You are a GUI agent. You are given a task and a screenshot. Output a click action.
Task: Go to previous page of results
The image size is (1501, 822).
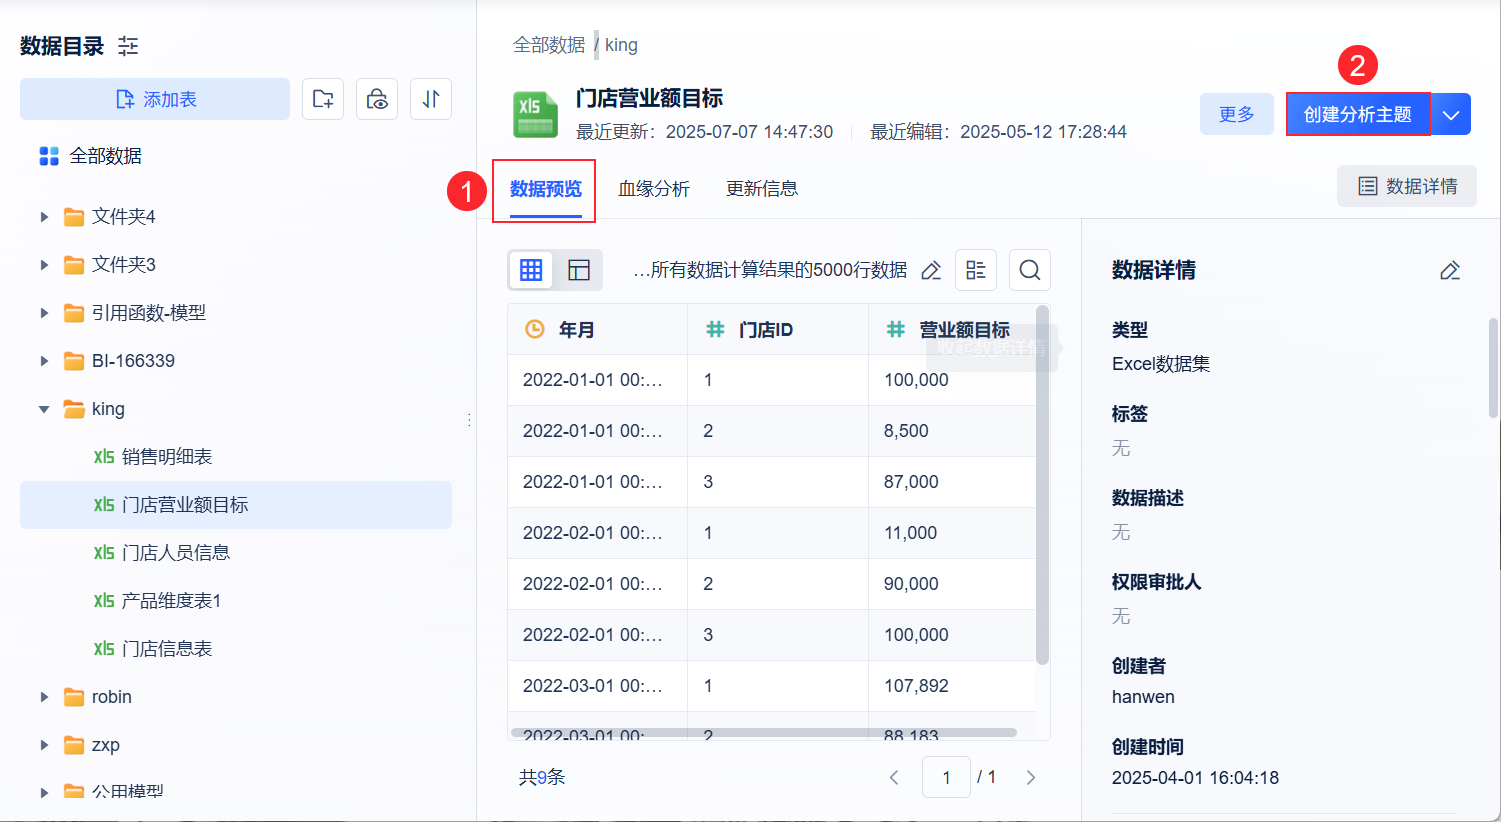point(894,777)
